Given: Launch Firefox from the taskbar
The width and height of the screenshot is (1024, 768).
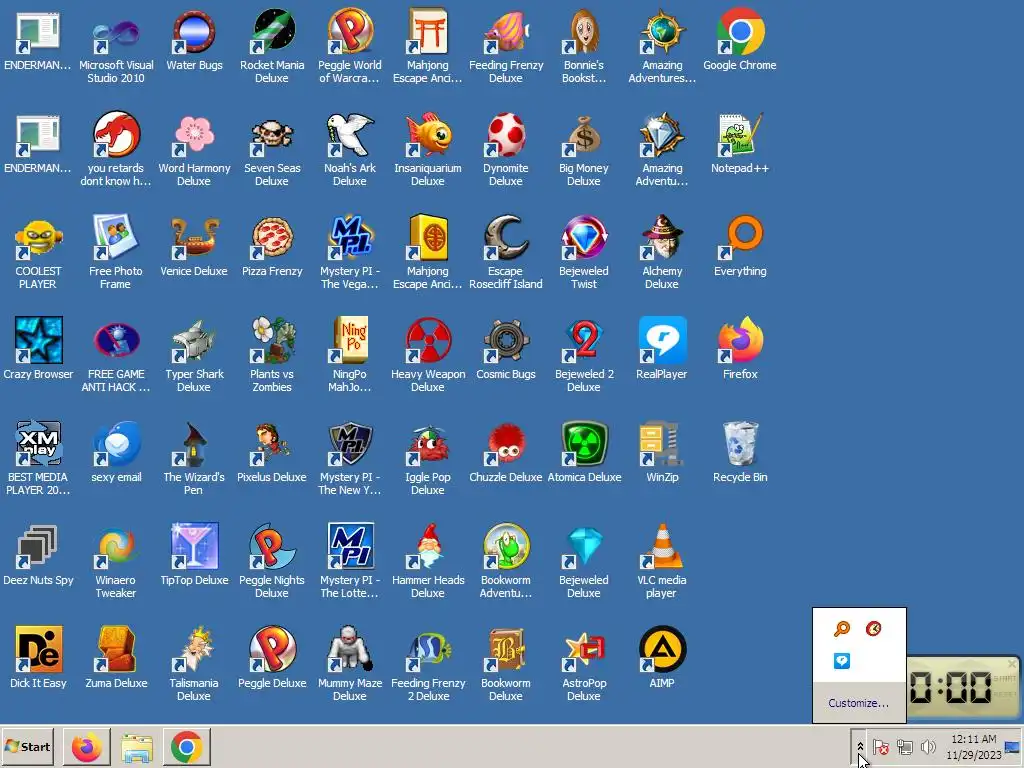Looking at the screenshot, I should click(87, 747).
